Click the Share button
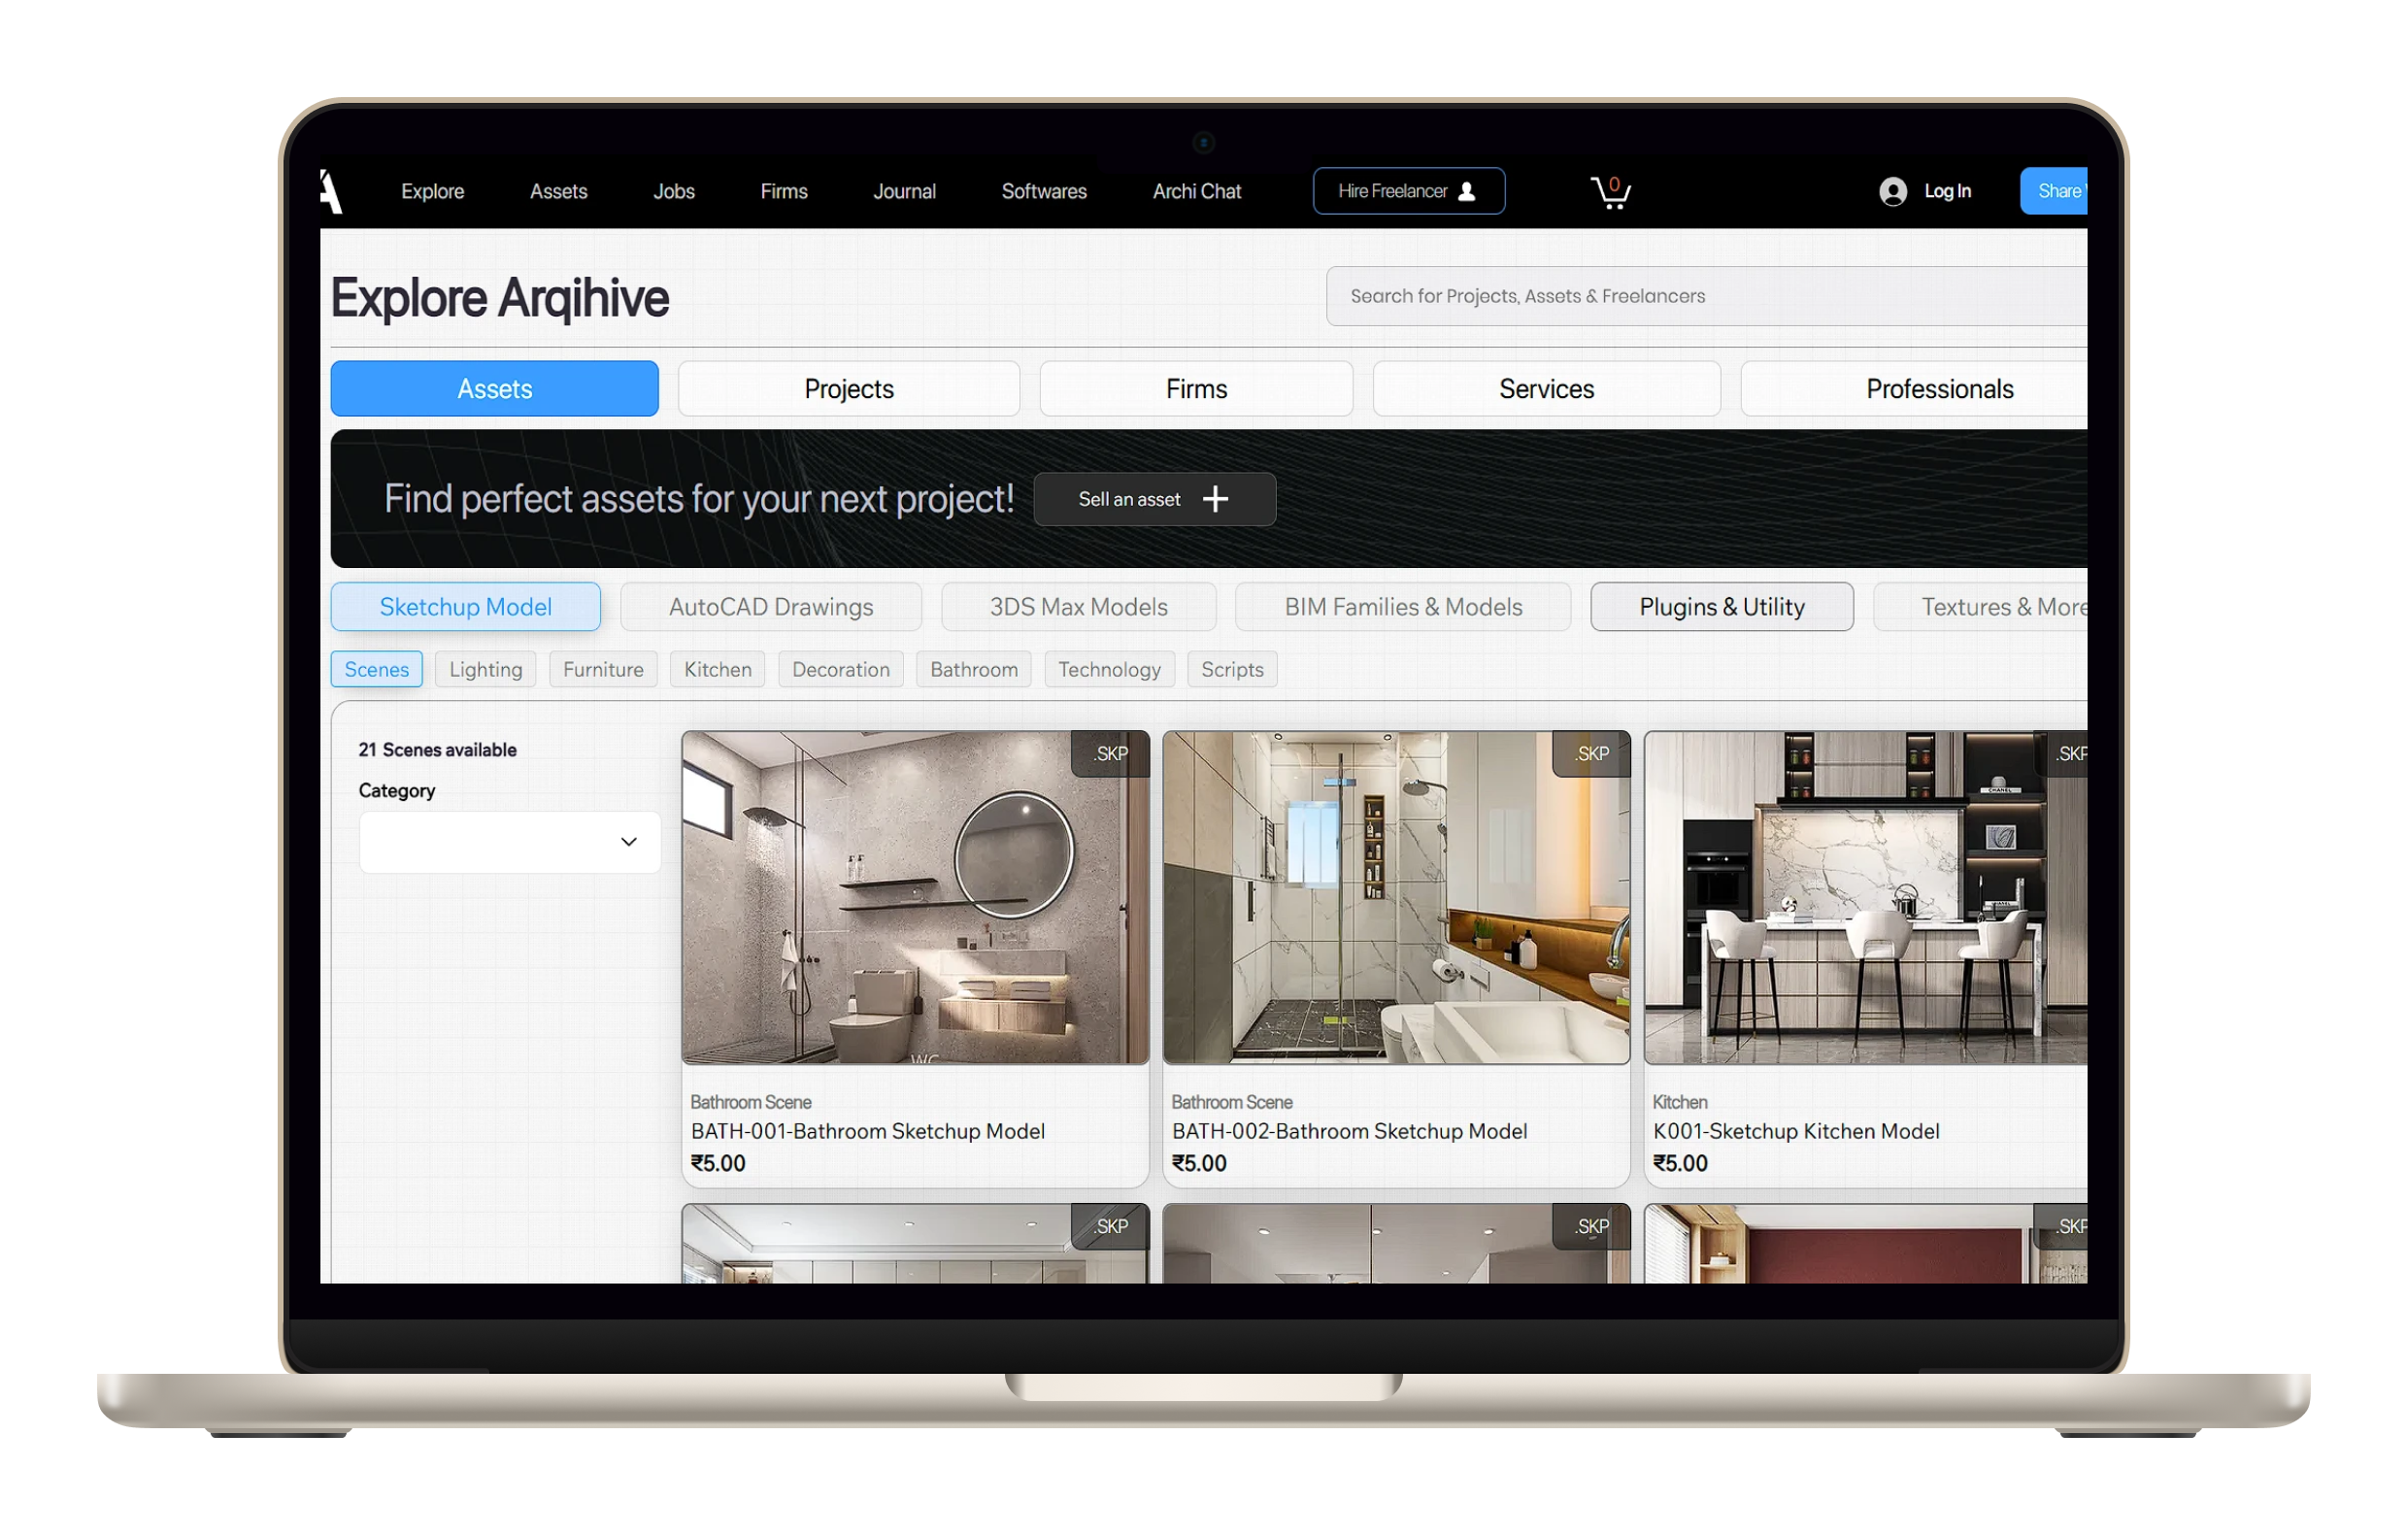Screen dimensions: 2408x1535 click(x=2055, y=191)
